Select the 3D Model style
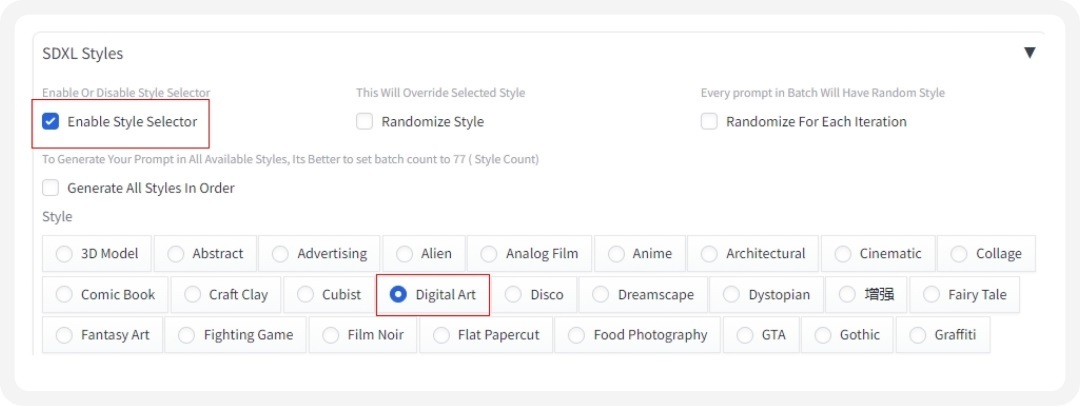Image resolution: width=1080 pixels, height=406 pixels. coord(65,254)
